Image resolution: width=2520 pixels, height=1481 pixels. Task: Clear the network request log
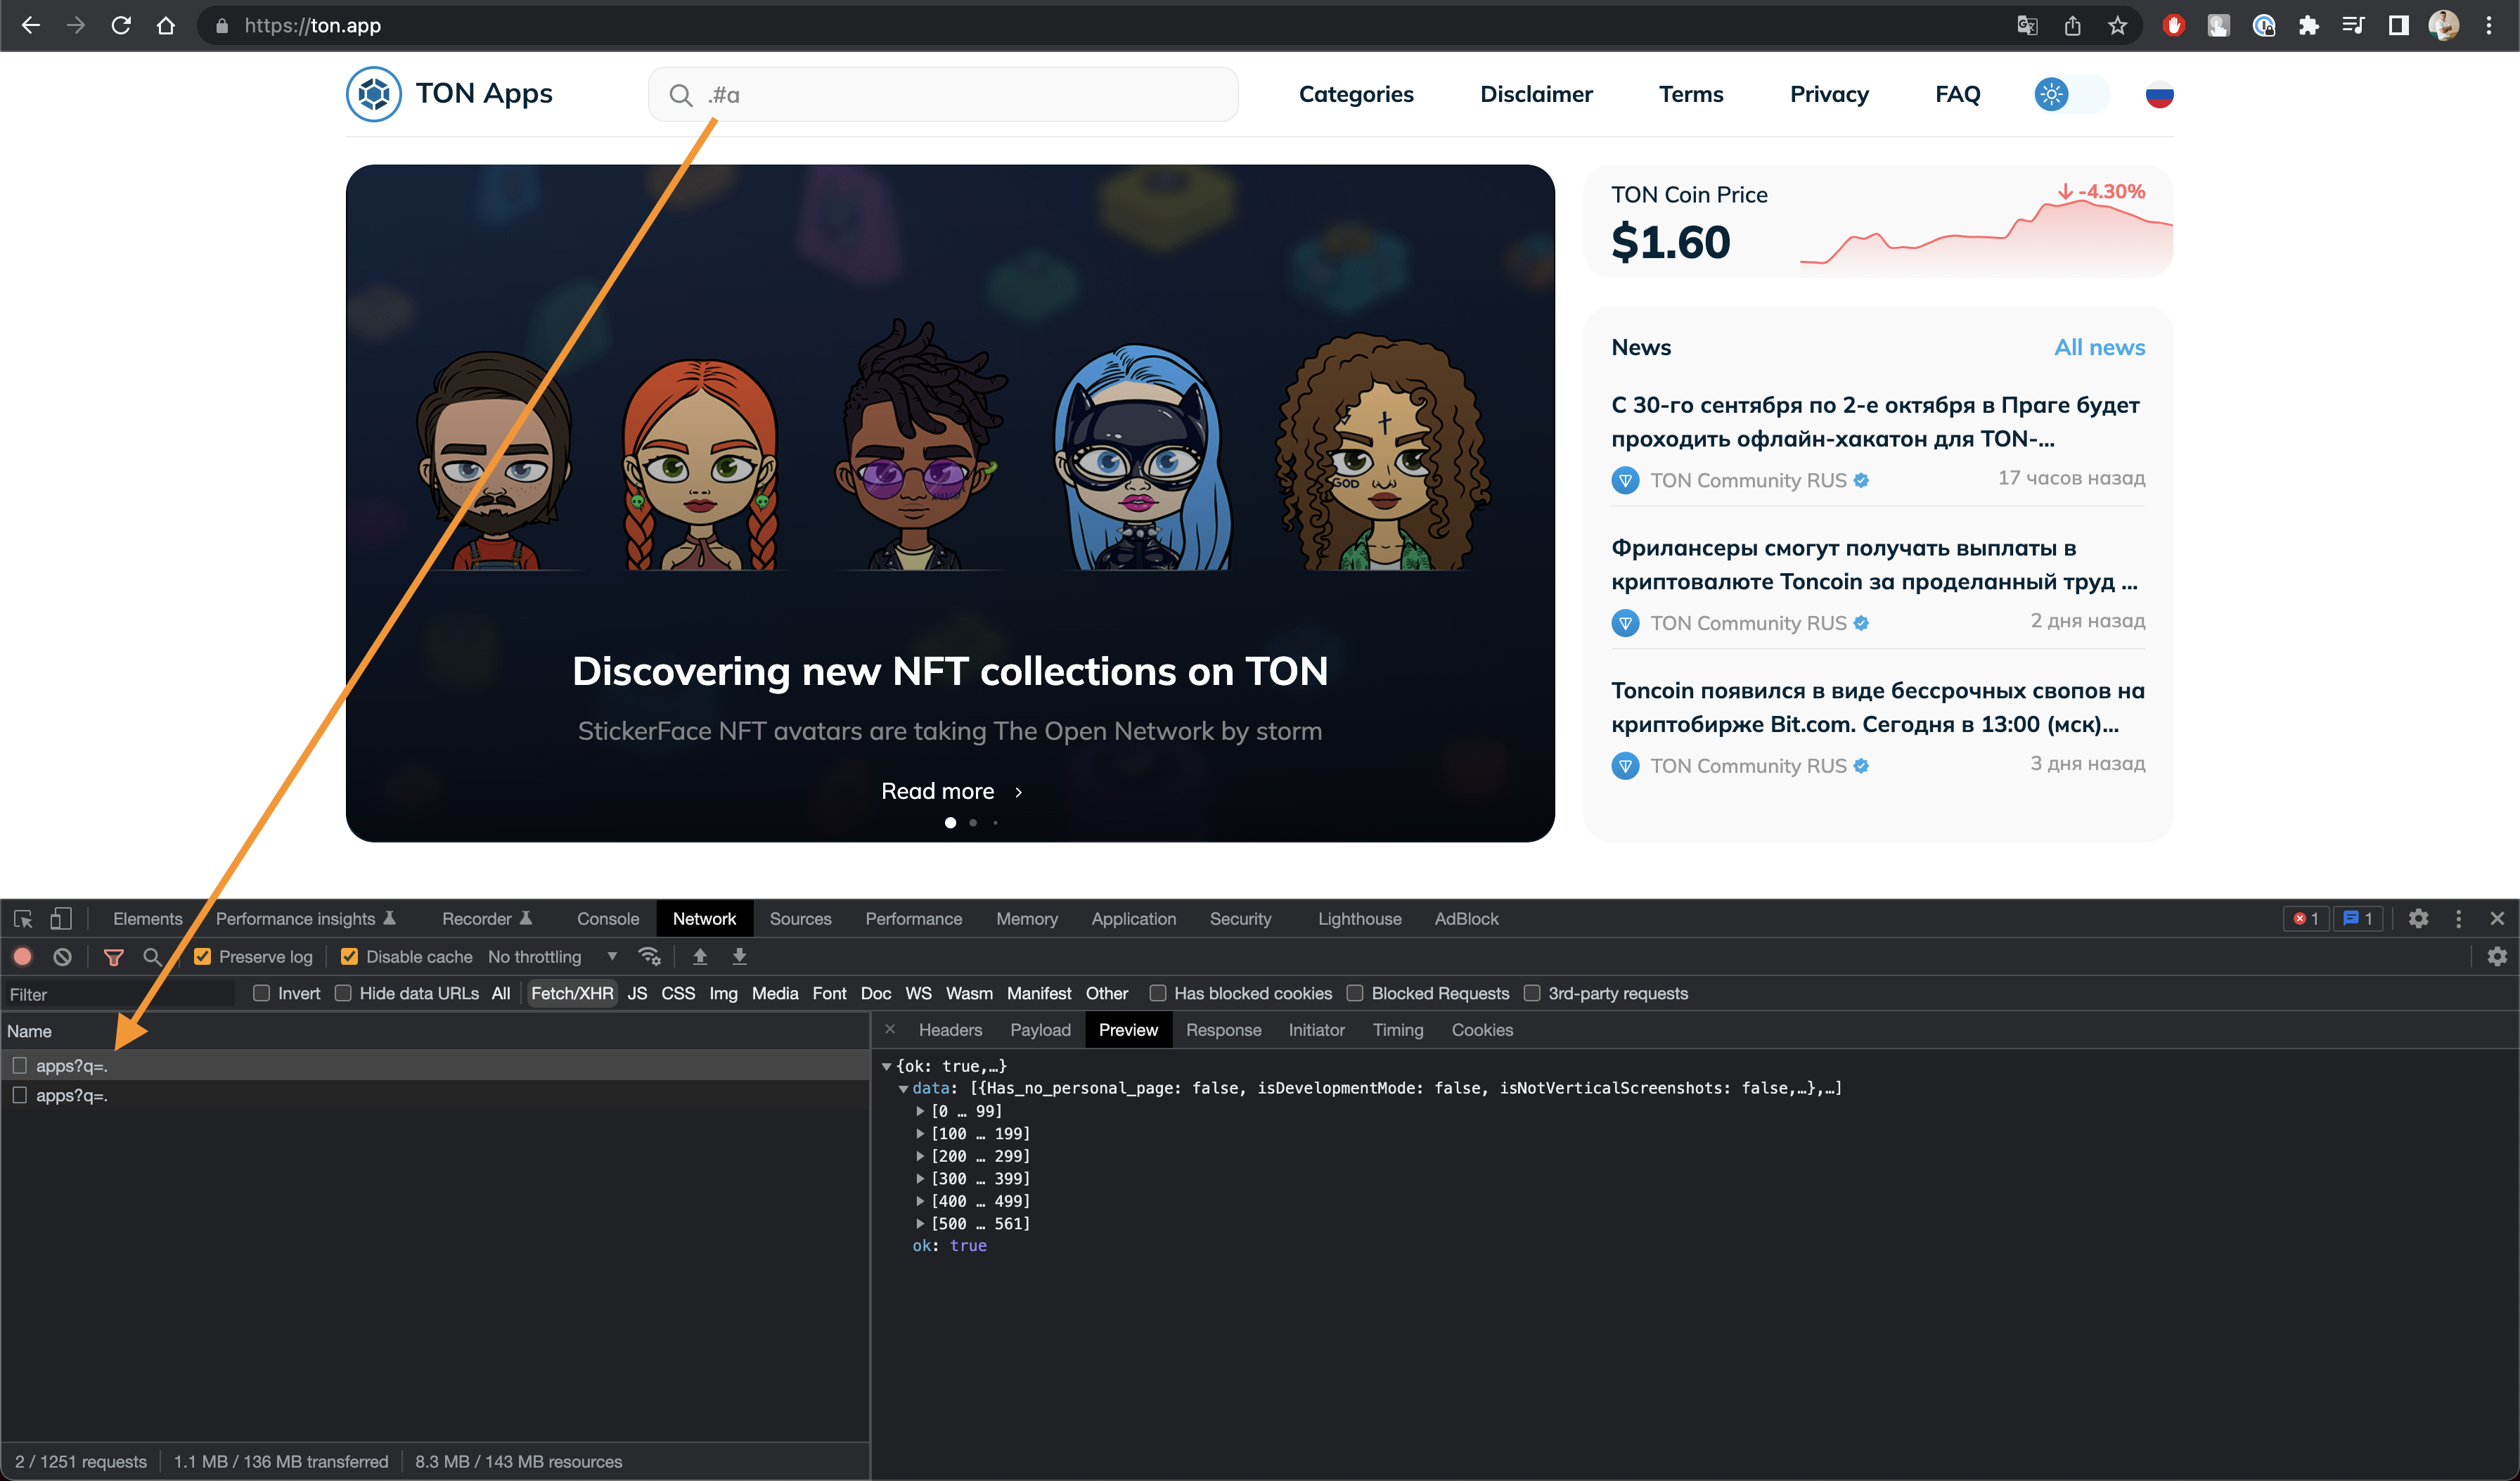(62, 956)
